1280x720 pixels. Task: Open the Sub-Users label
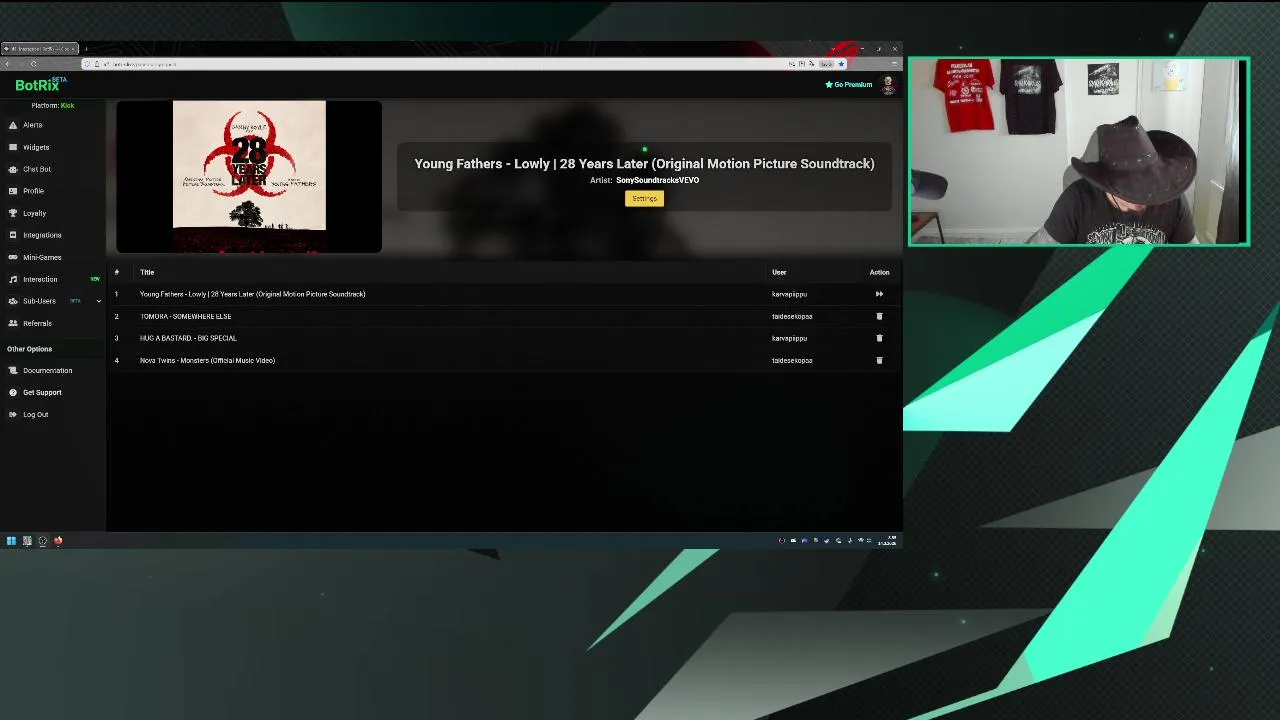coord(39,301)
